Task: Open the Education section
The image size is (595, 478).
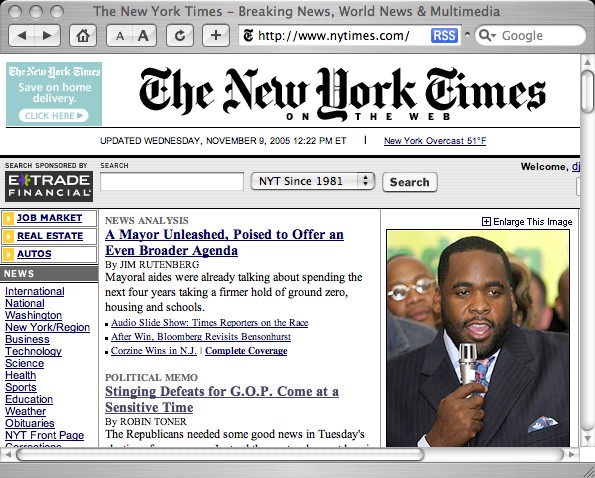Action: pos(29,399)
